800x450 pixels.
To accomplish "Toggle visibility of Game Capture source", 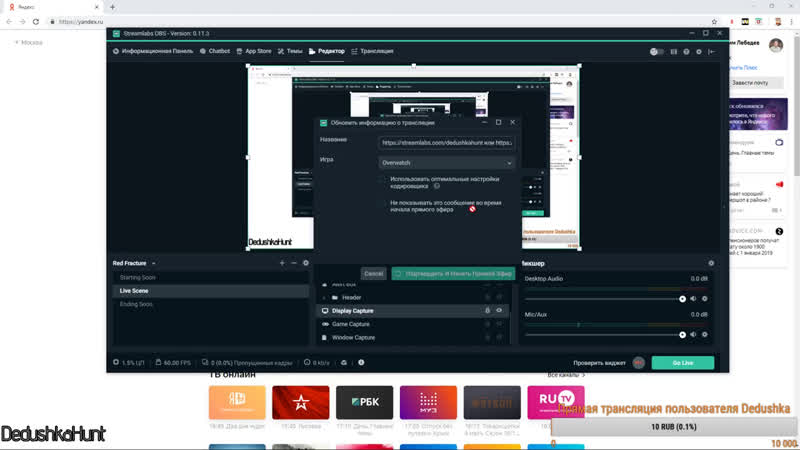I will tap(499, 324).
